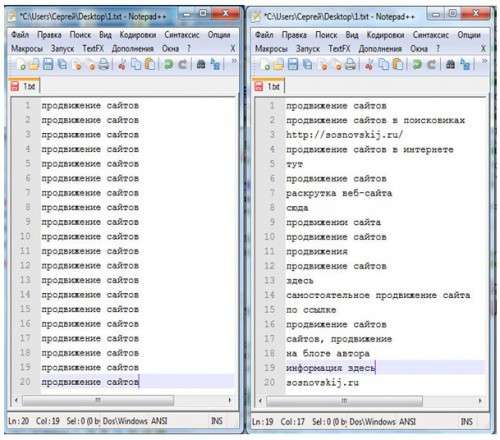Click Redo arrow in right Notepad++ window

pos(431,64)
